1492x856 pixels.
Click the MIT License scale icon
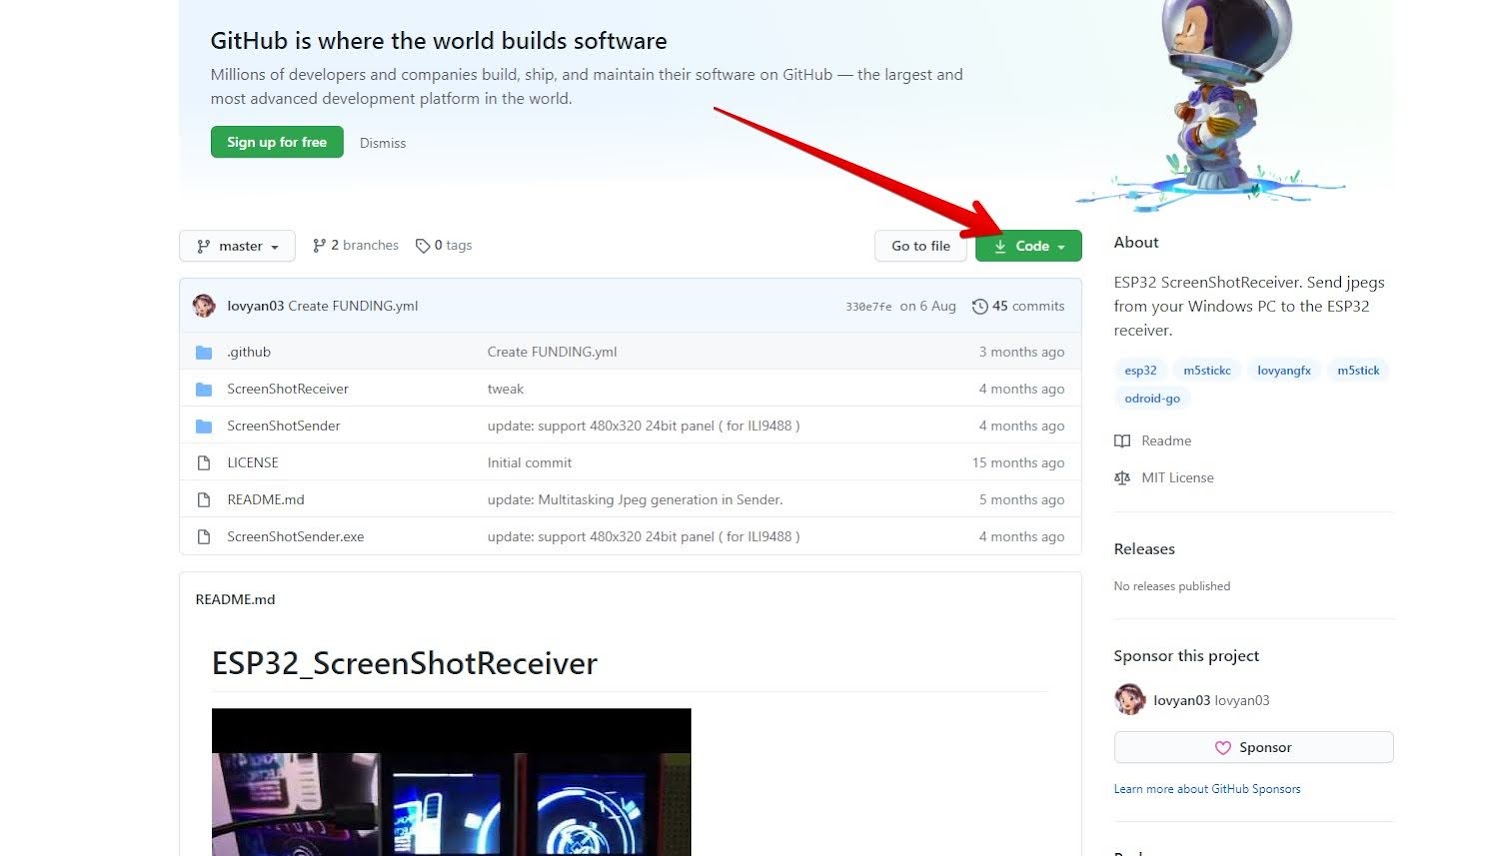pyautogui.click(x=1122, y=478)
